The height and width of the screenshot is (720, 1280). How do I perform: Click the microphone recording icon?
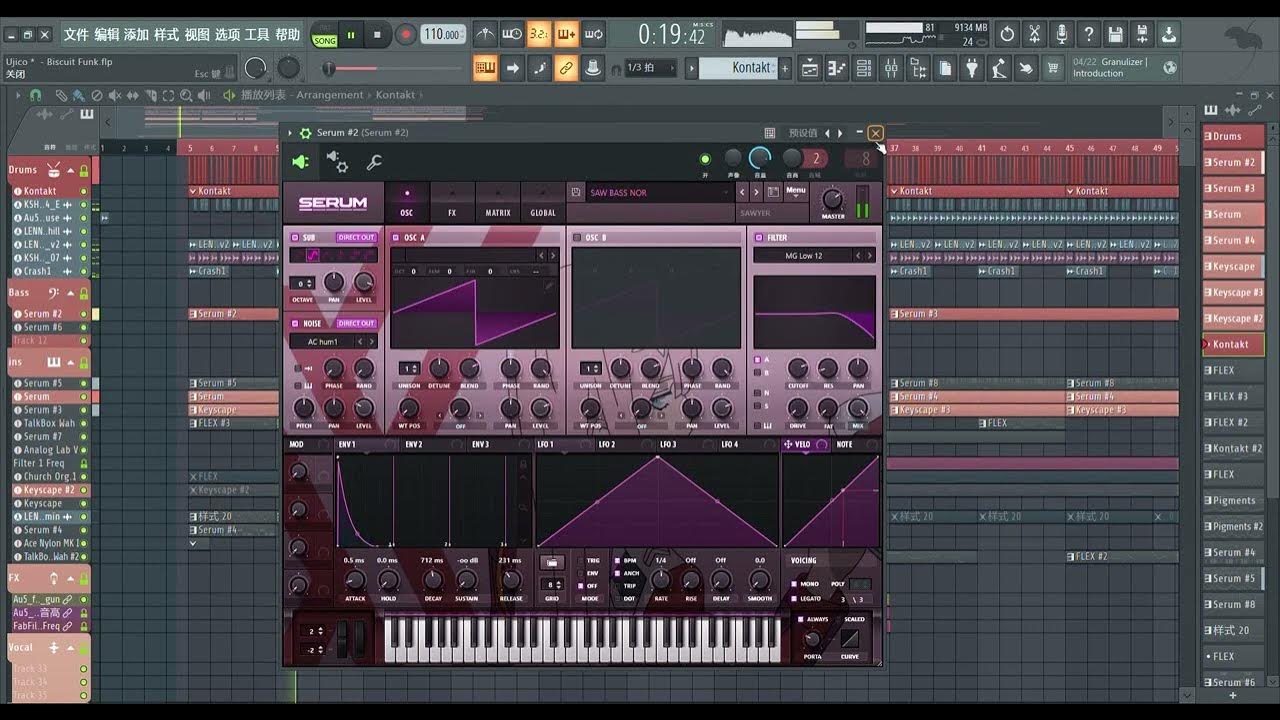(x=1062, y=34)
